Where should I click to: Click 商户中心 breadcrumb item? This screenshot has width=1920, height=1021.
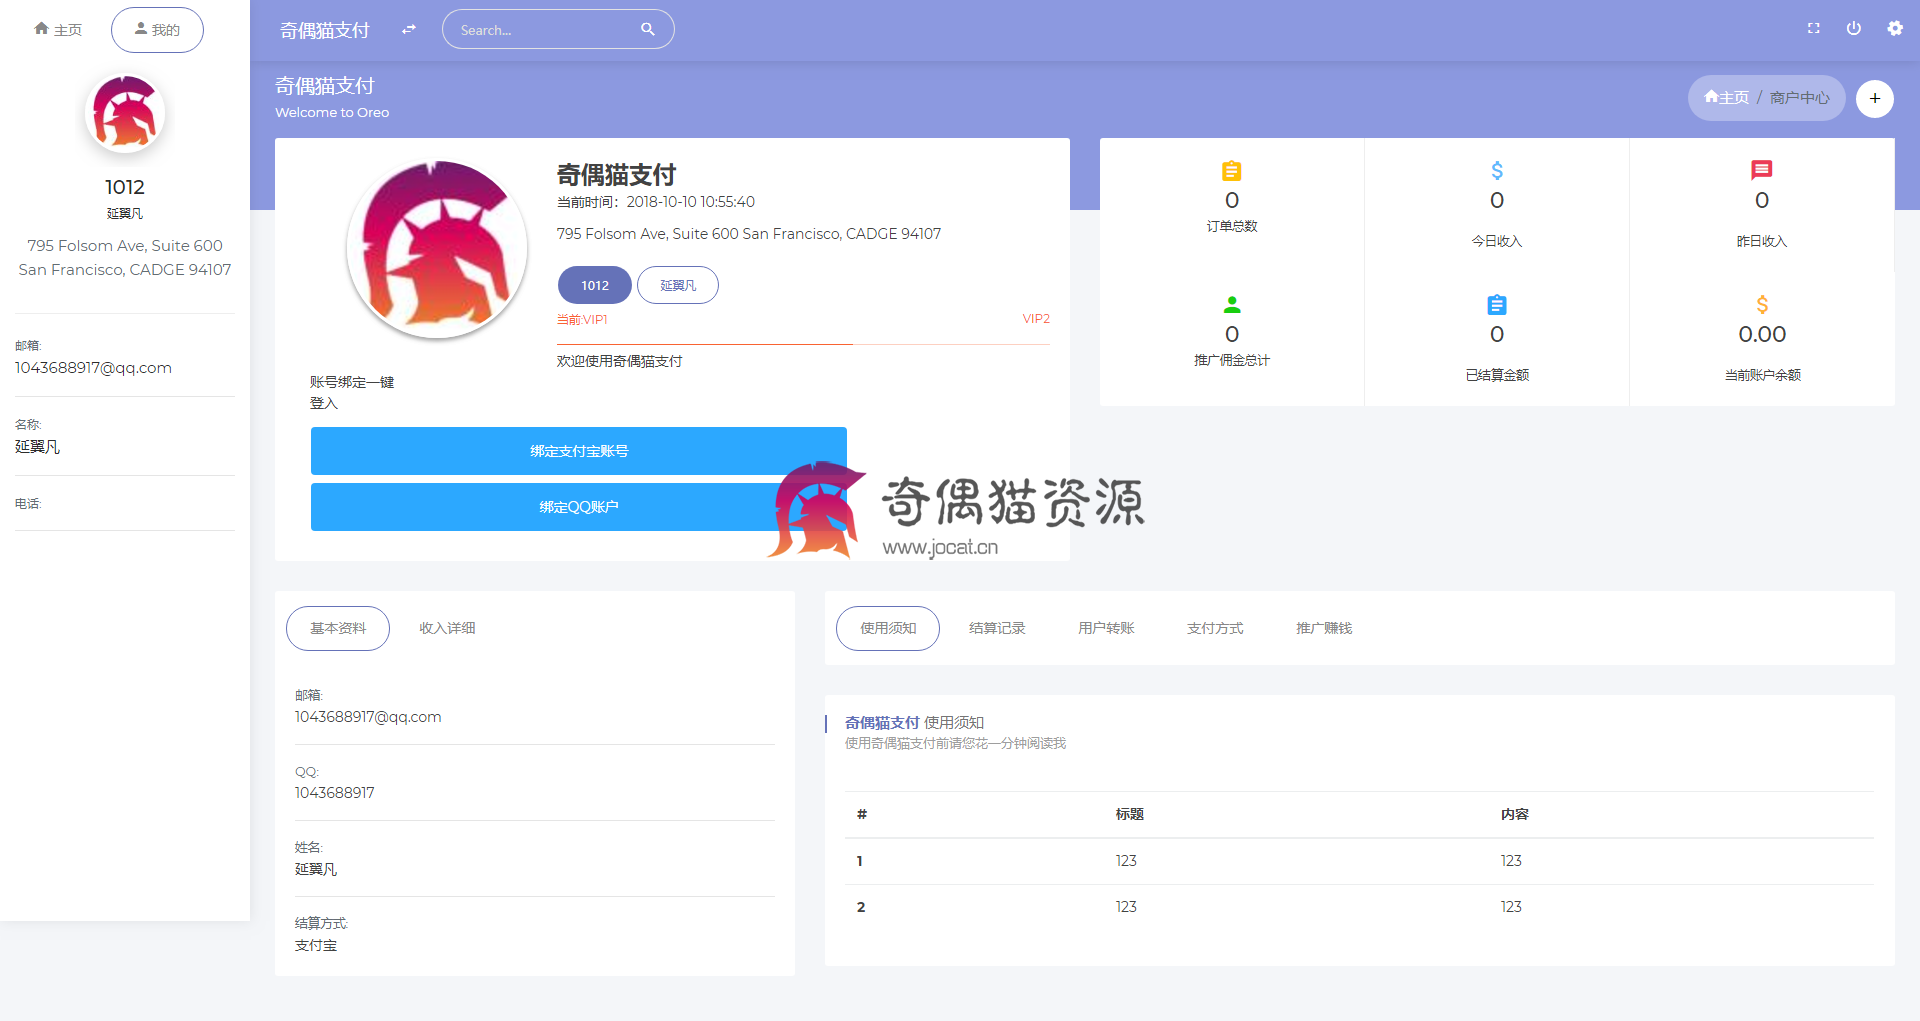click(x=1800, y=97)
